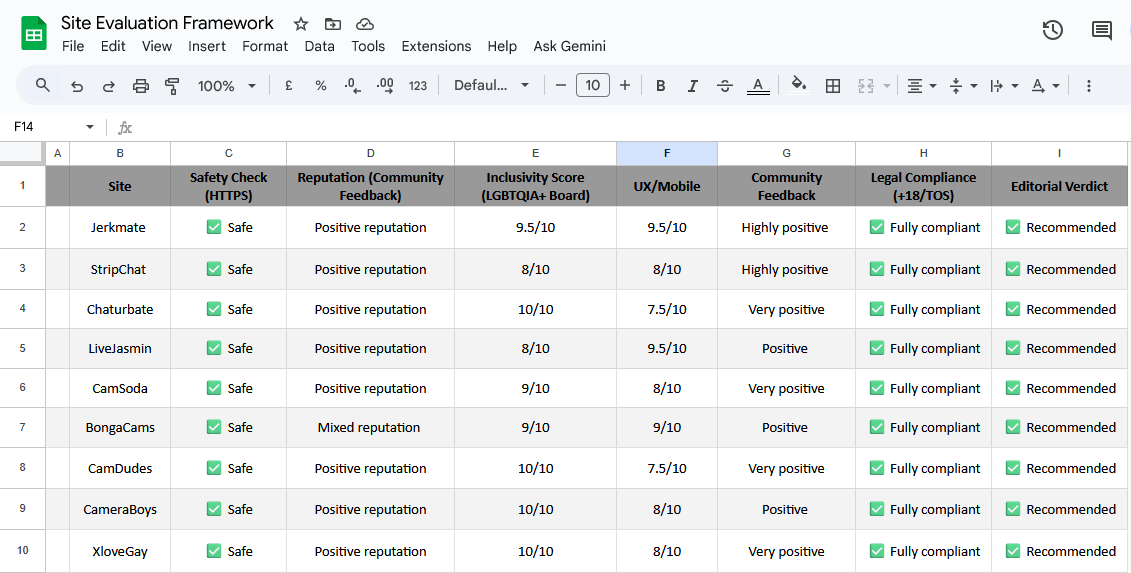
Task: Increase the font size
Action: (x=625, y=86)
